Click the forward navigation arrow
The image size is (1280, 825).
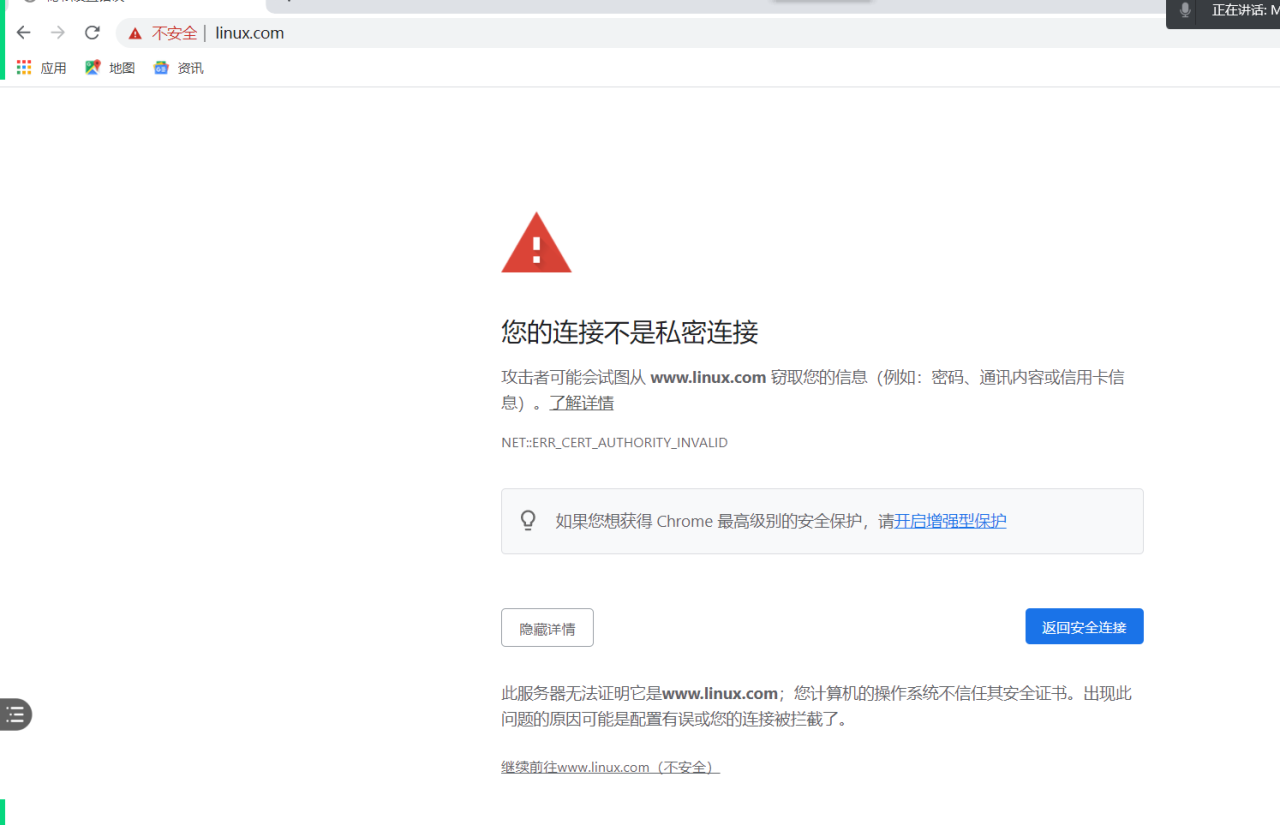58,33
